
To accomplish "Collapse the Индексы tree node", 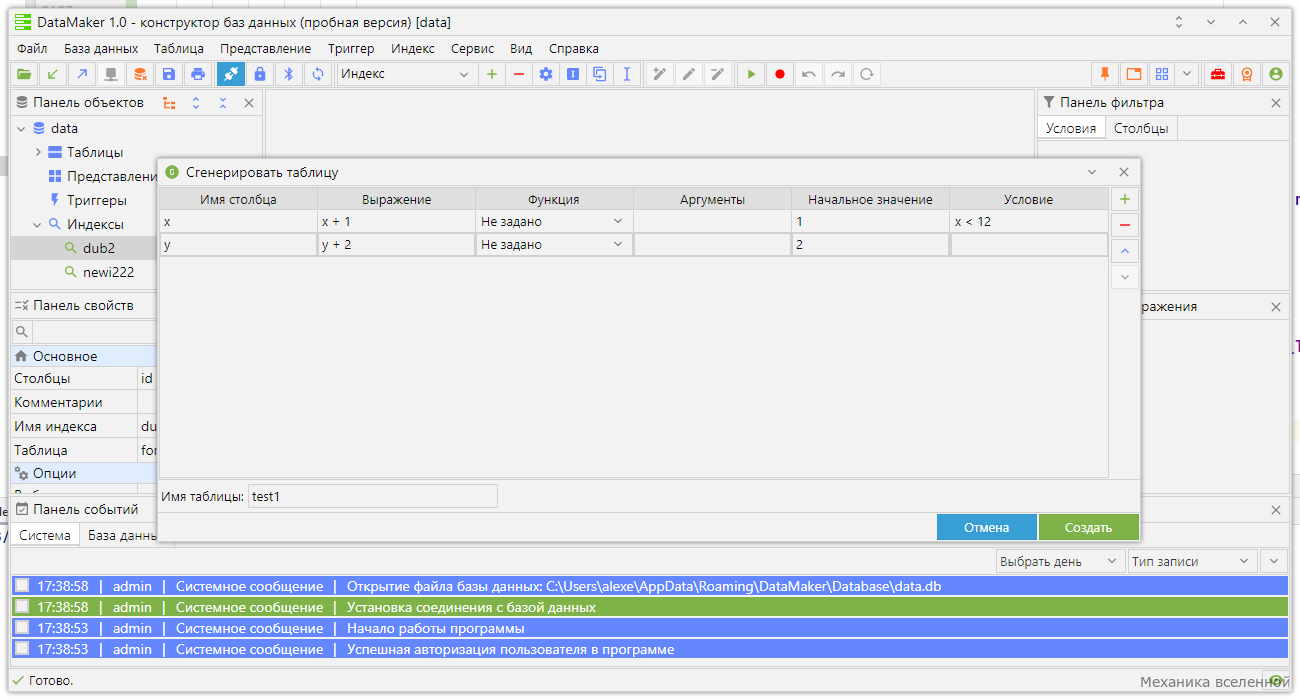I will point(38,224).
